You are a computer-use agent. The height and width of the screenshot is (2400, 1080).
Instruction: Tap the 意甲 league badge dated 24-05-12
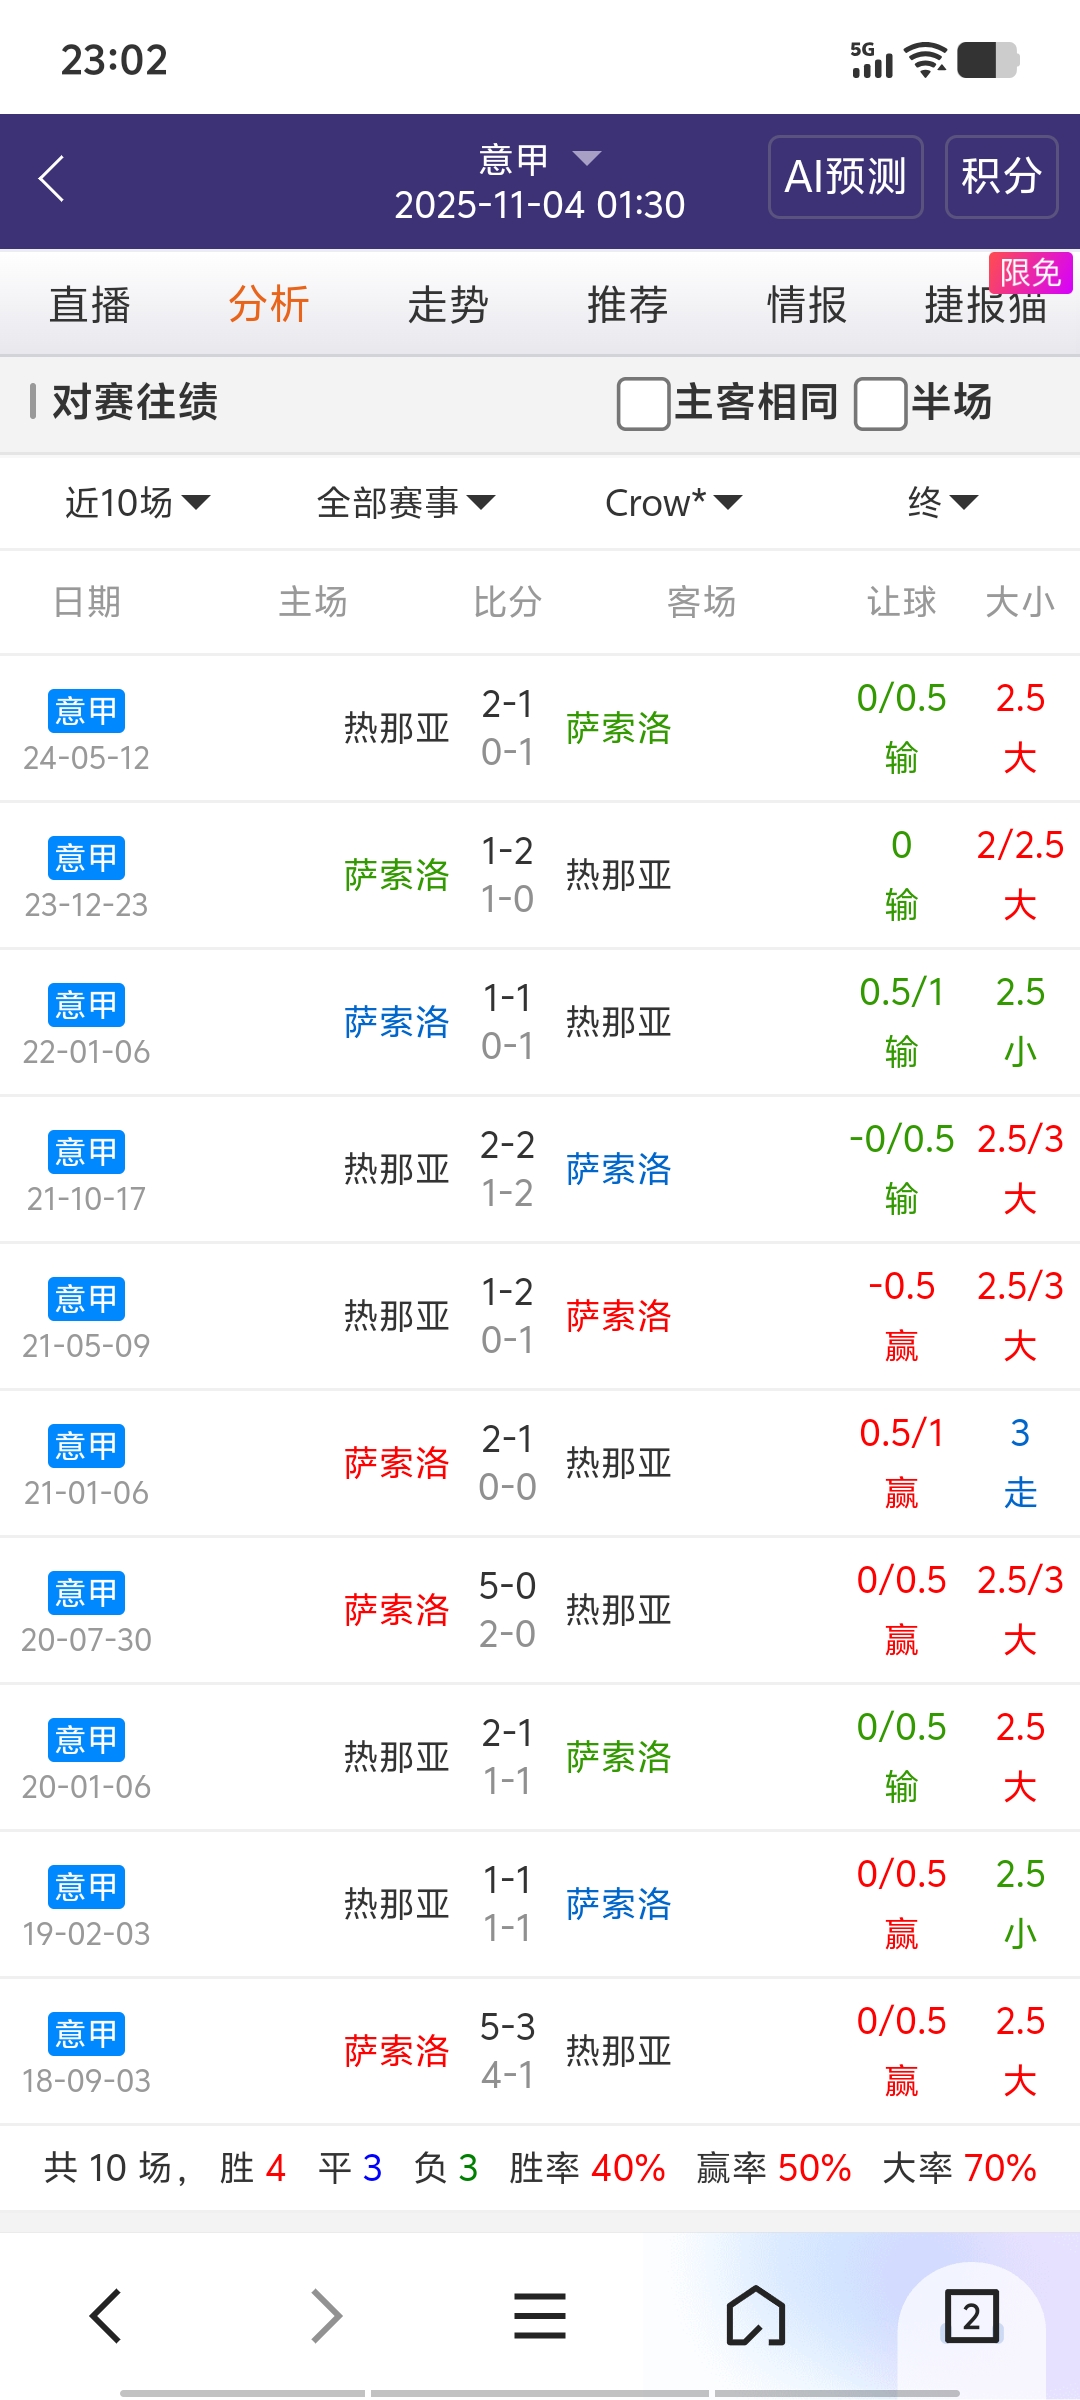[86, 711]
